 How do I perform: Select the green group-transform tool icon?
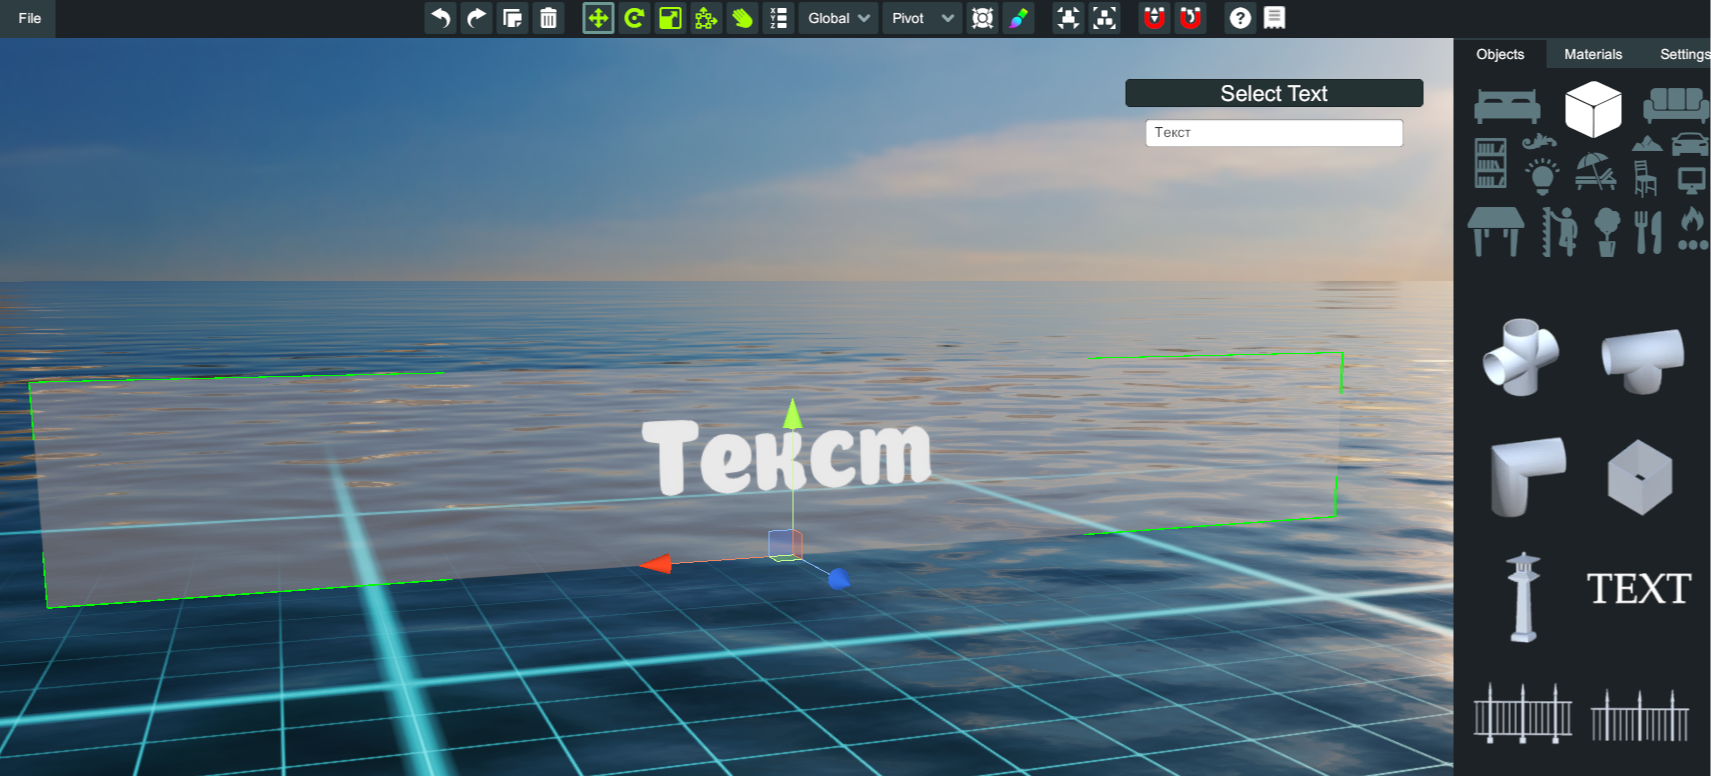pyautogui.click(x=706, y=18)
